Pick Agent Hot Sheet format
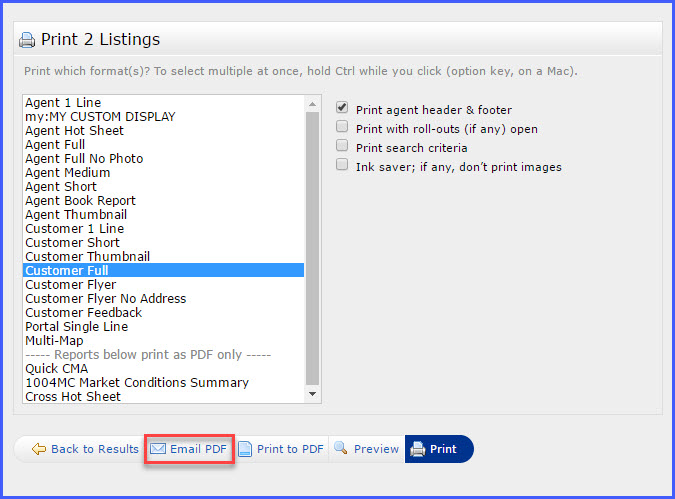 74,131
